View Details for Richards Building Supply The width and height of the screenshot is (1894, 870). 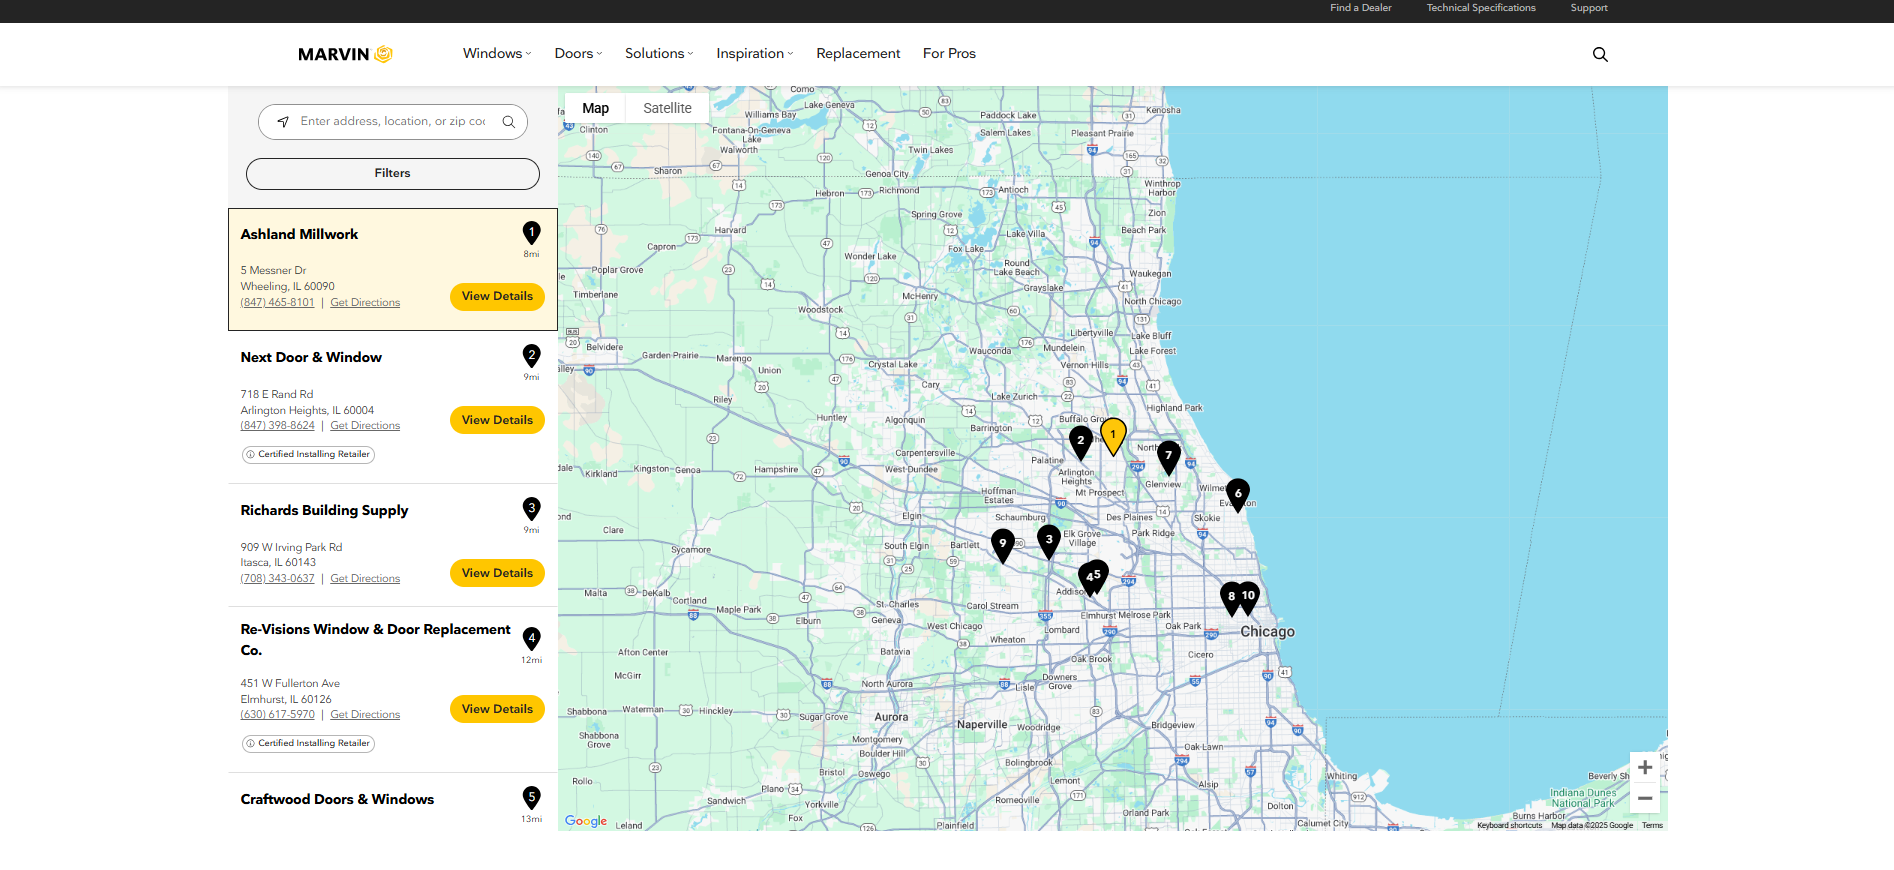pos(497,573)
